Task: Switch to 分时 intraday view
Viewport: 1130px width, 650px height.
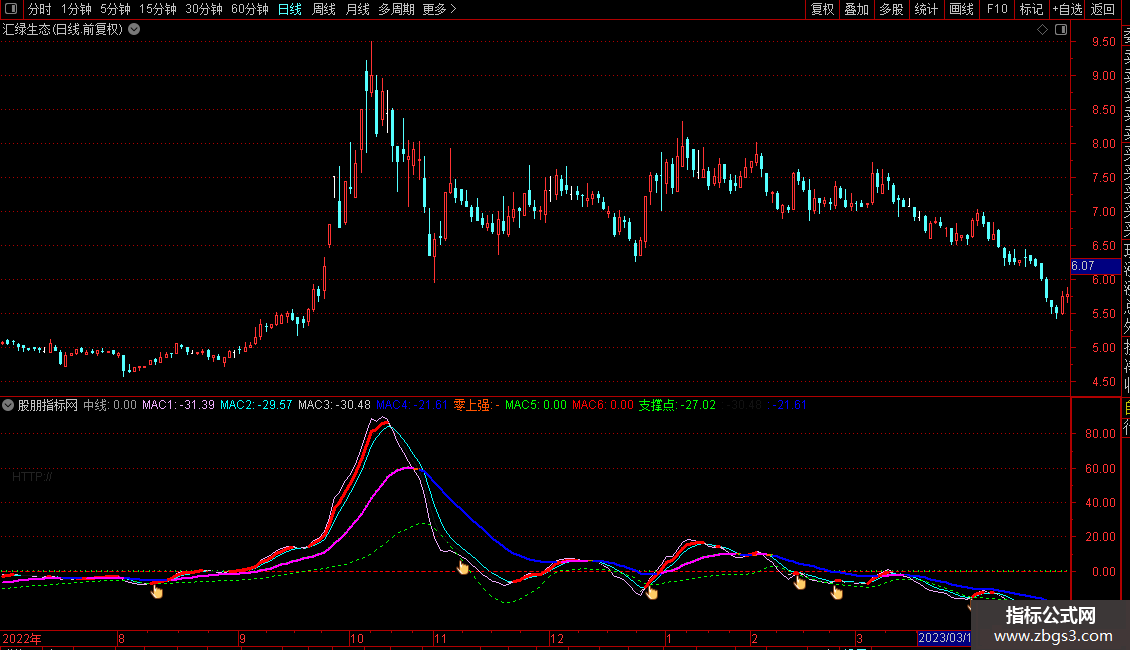Action: pyautogui.click(x=40, y=9)
